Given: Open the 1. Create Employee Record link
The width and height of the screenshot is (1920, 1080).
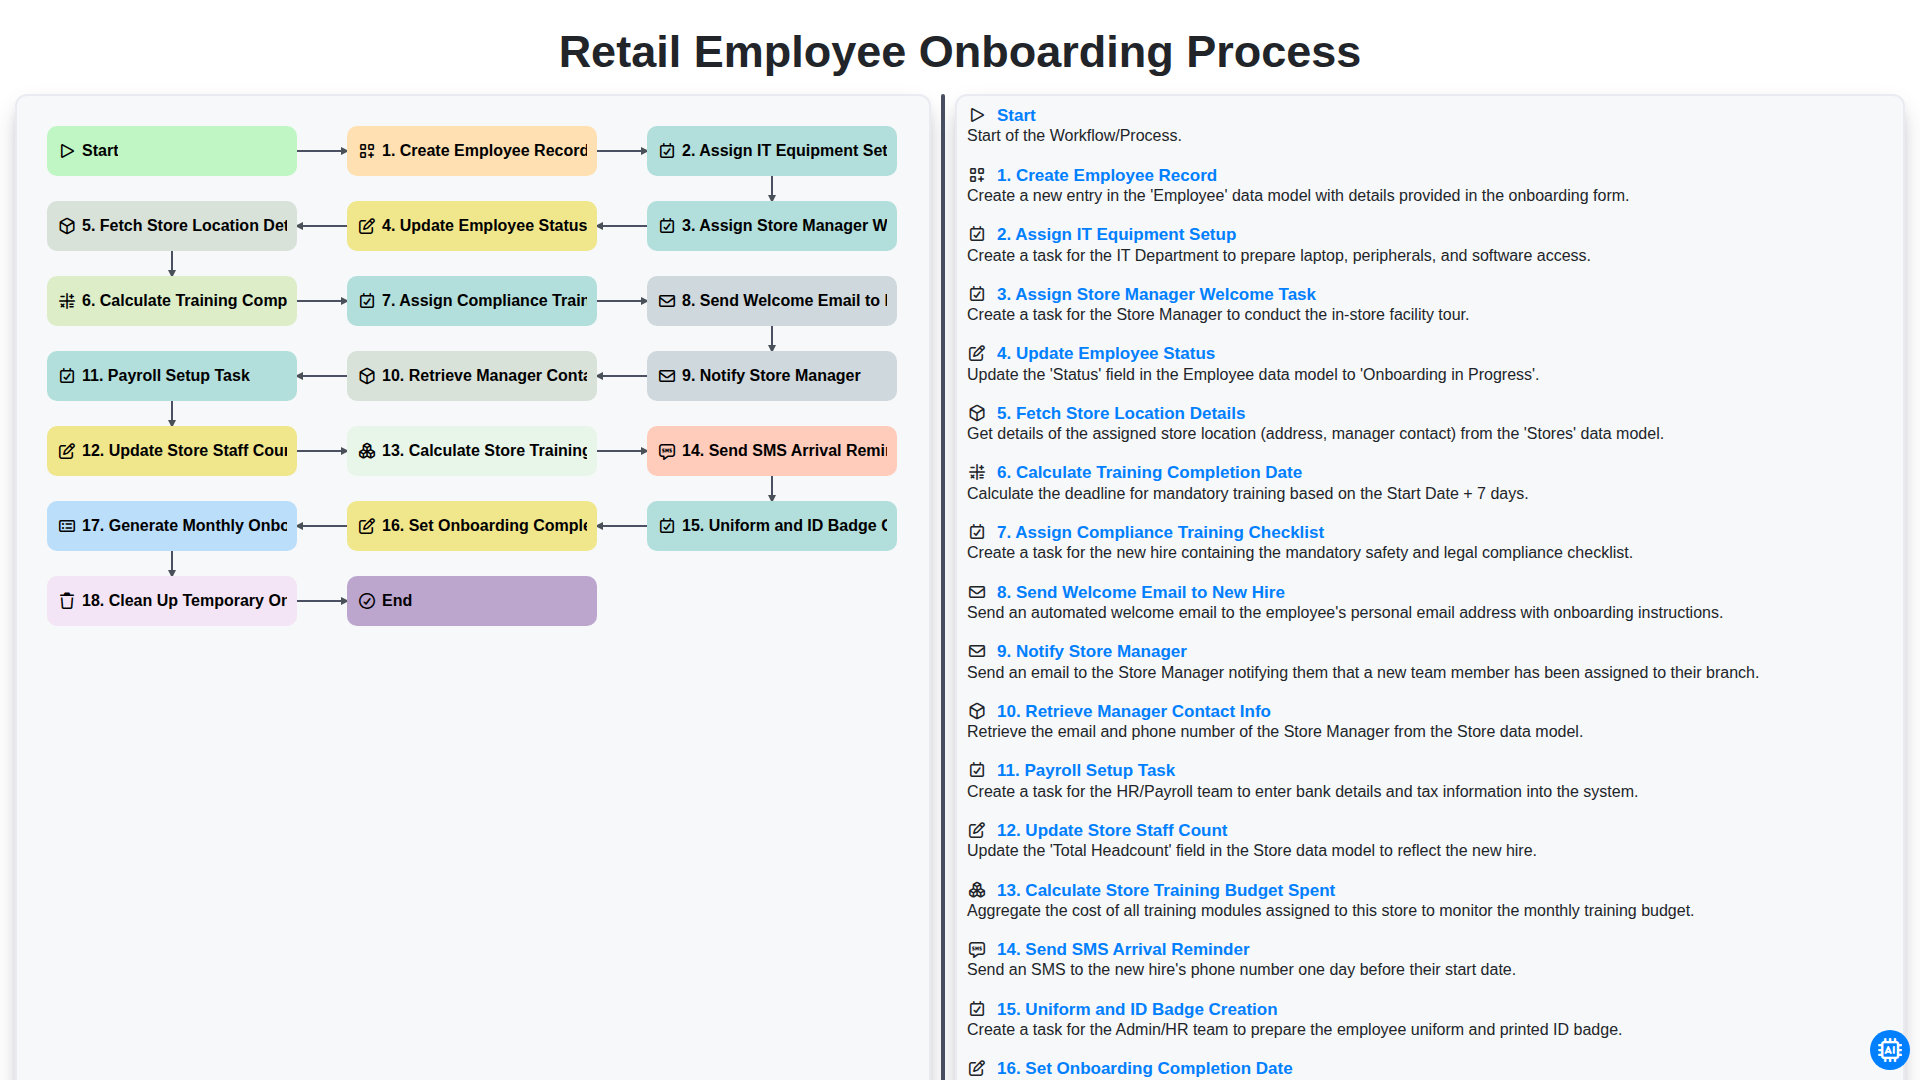Looking at the screenshot, I should point(1106,175).
